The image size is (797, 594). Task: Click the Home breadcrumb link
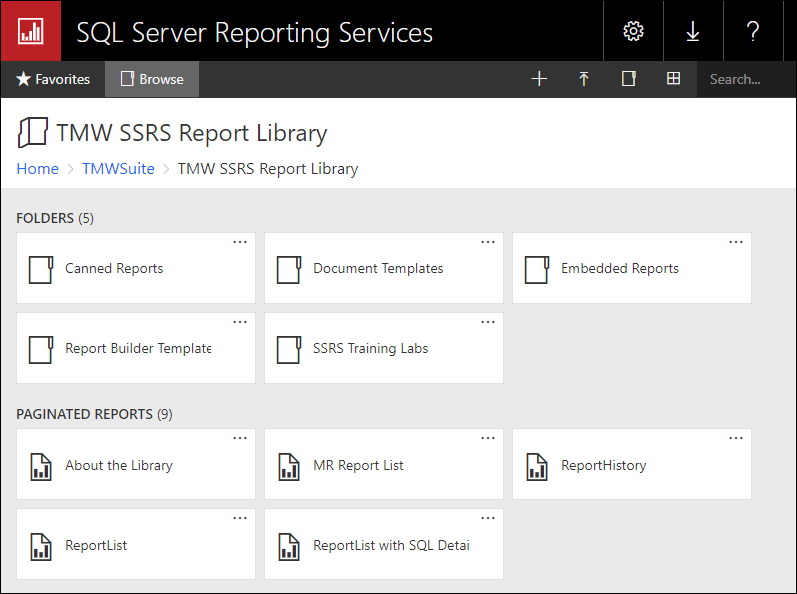click(37, 169)
